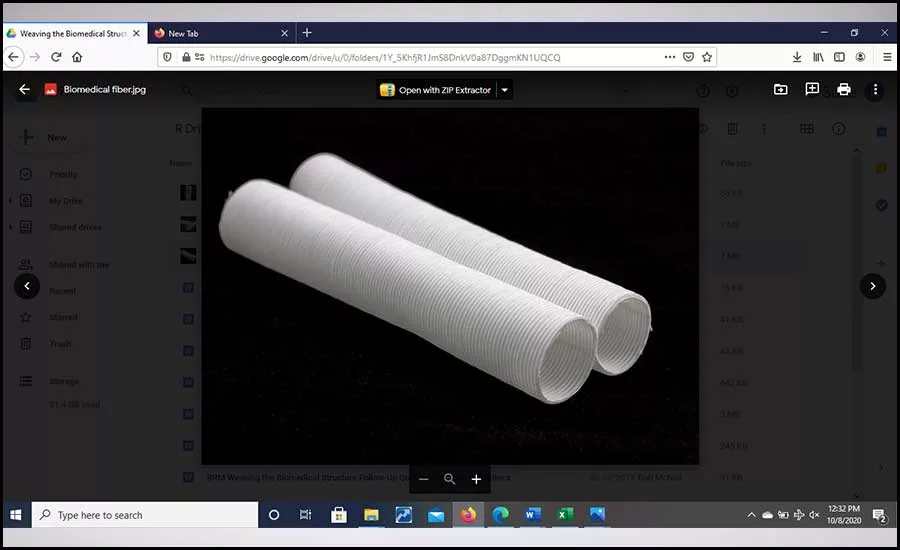The width and height of the screenshot is (900, 550).
Task: Zoom out of the image preview
Action: (x=424, y=479)
